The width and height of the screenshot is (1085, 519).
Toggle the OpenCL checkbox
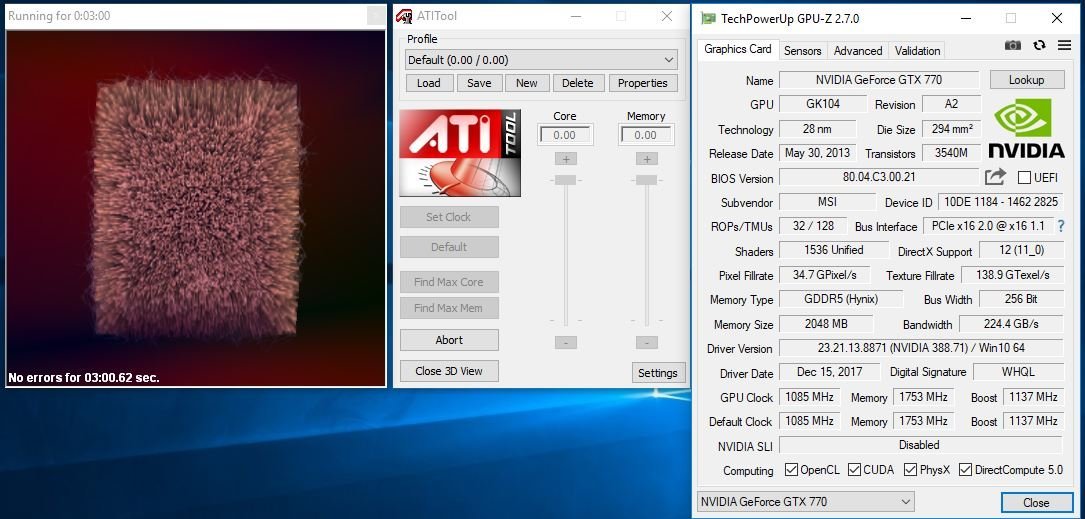click(791, 470)
